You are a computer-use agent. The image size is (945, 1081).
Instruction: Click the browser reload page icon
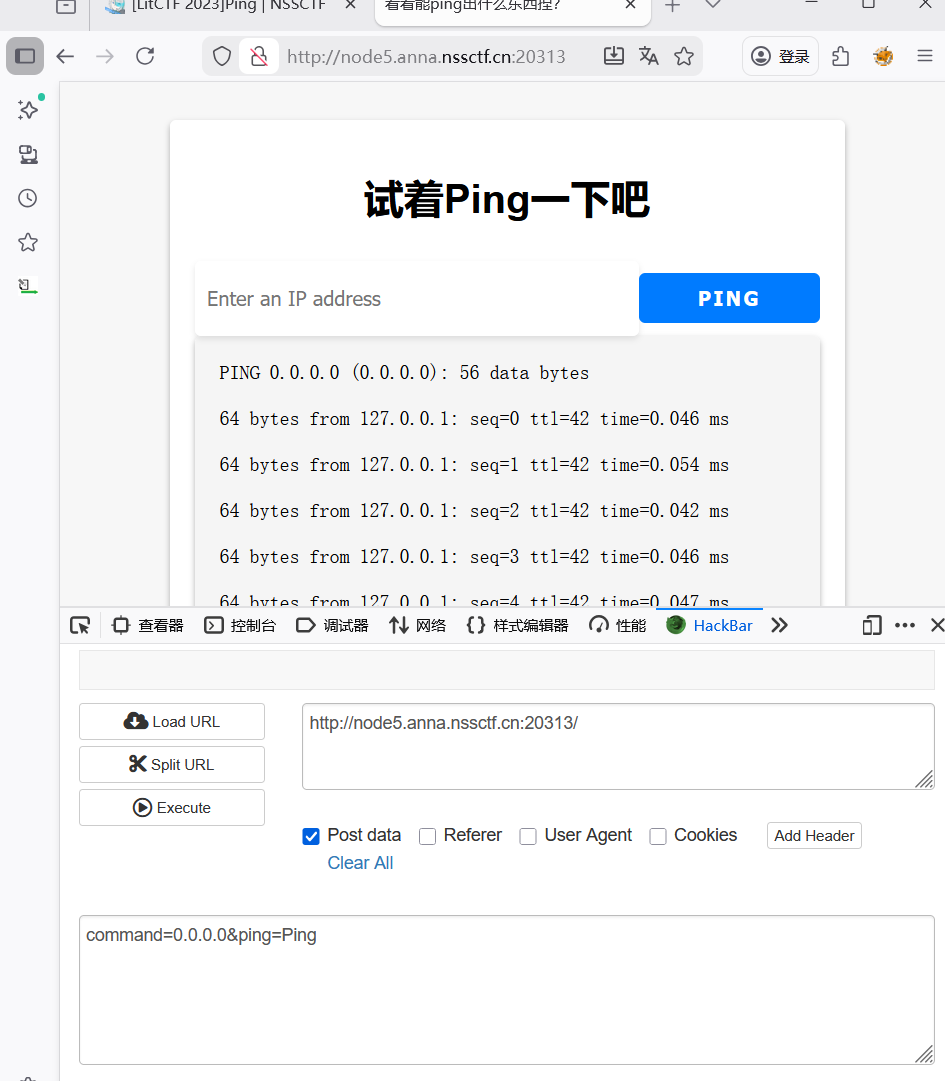tap(145, 56)
